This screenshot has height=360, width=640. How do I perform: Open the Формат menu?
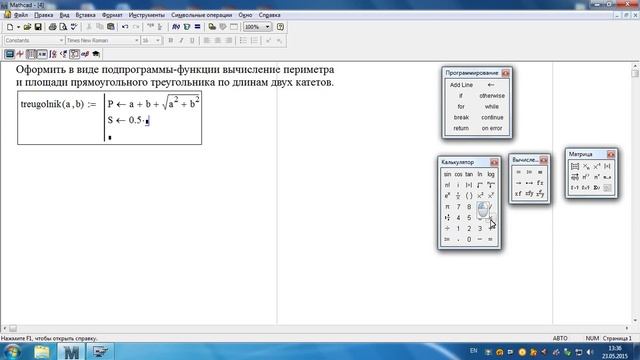tap(112, 15)
